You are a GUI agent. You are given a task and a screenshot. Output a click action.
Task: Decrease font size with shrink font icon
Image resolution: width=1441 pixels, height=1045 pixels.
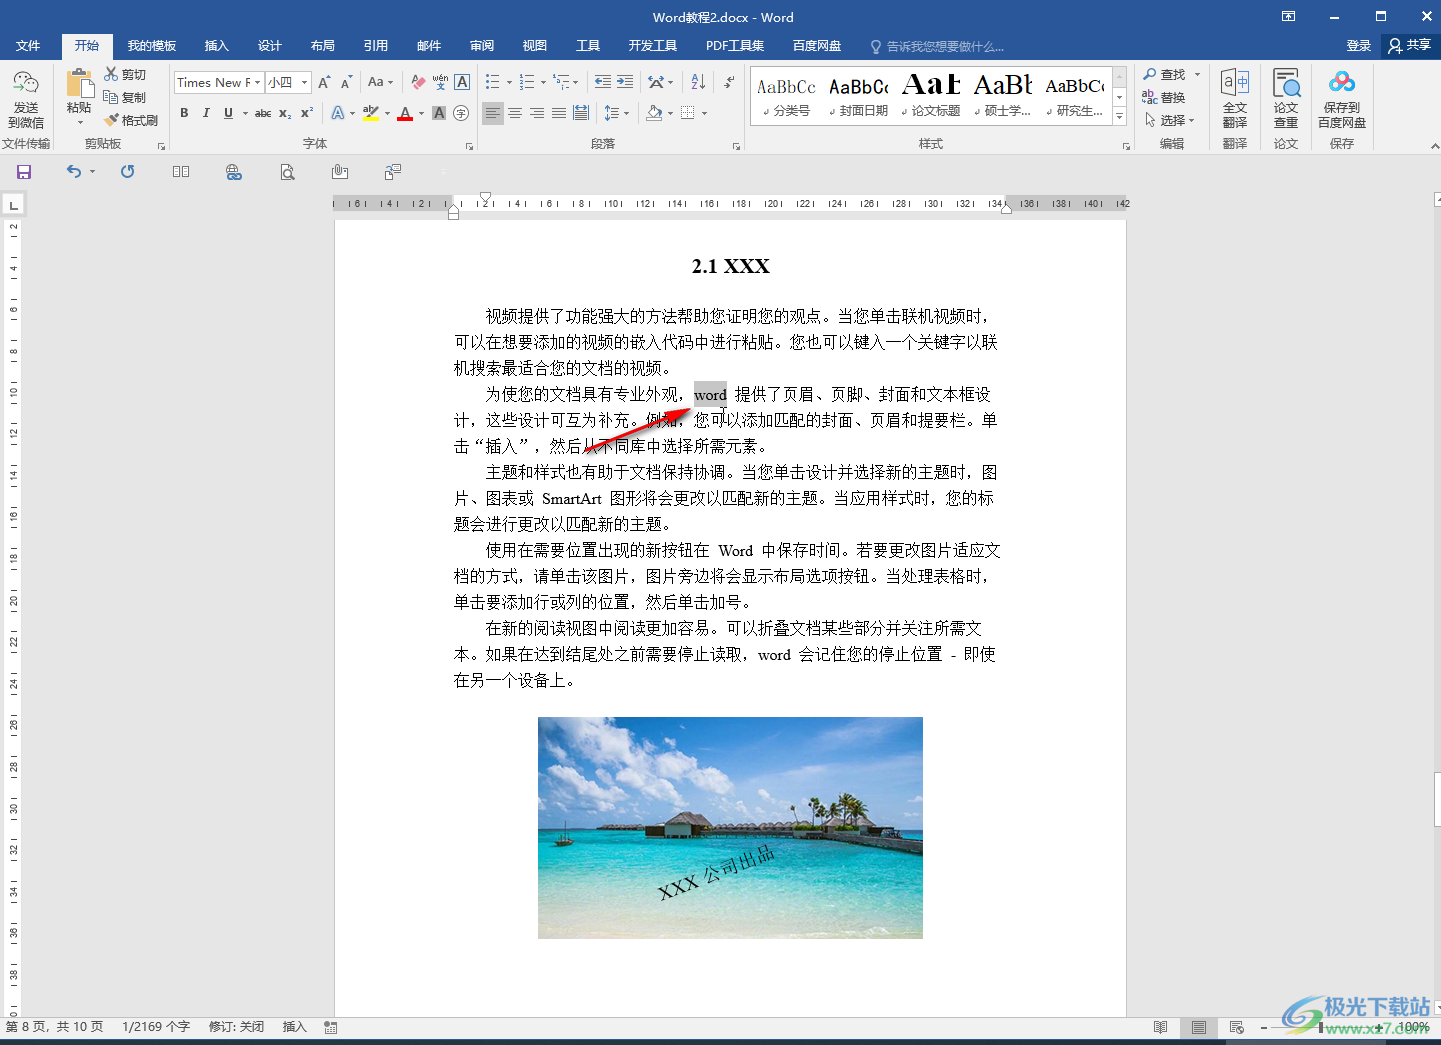point(346,82)
